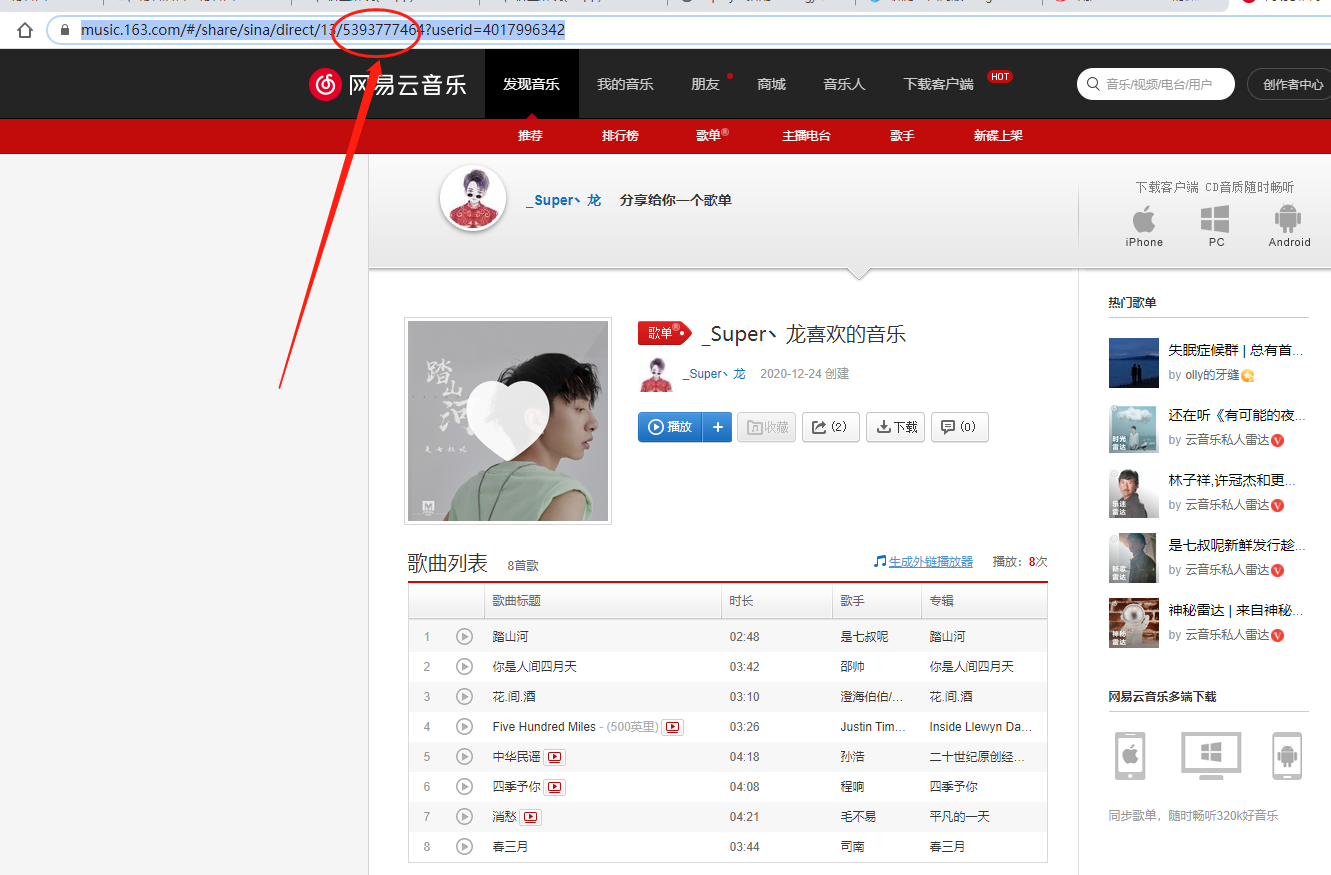
Task: Open the 音乐人 tab
Action: point(844,84)
